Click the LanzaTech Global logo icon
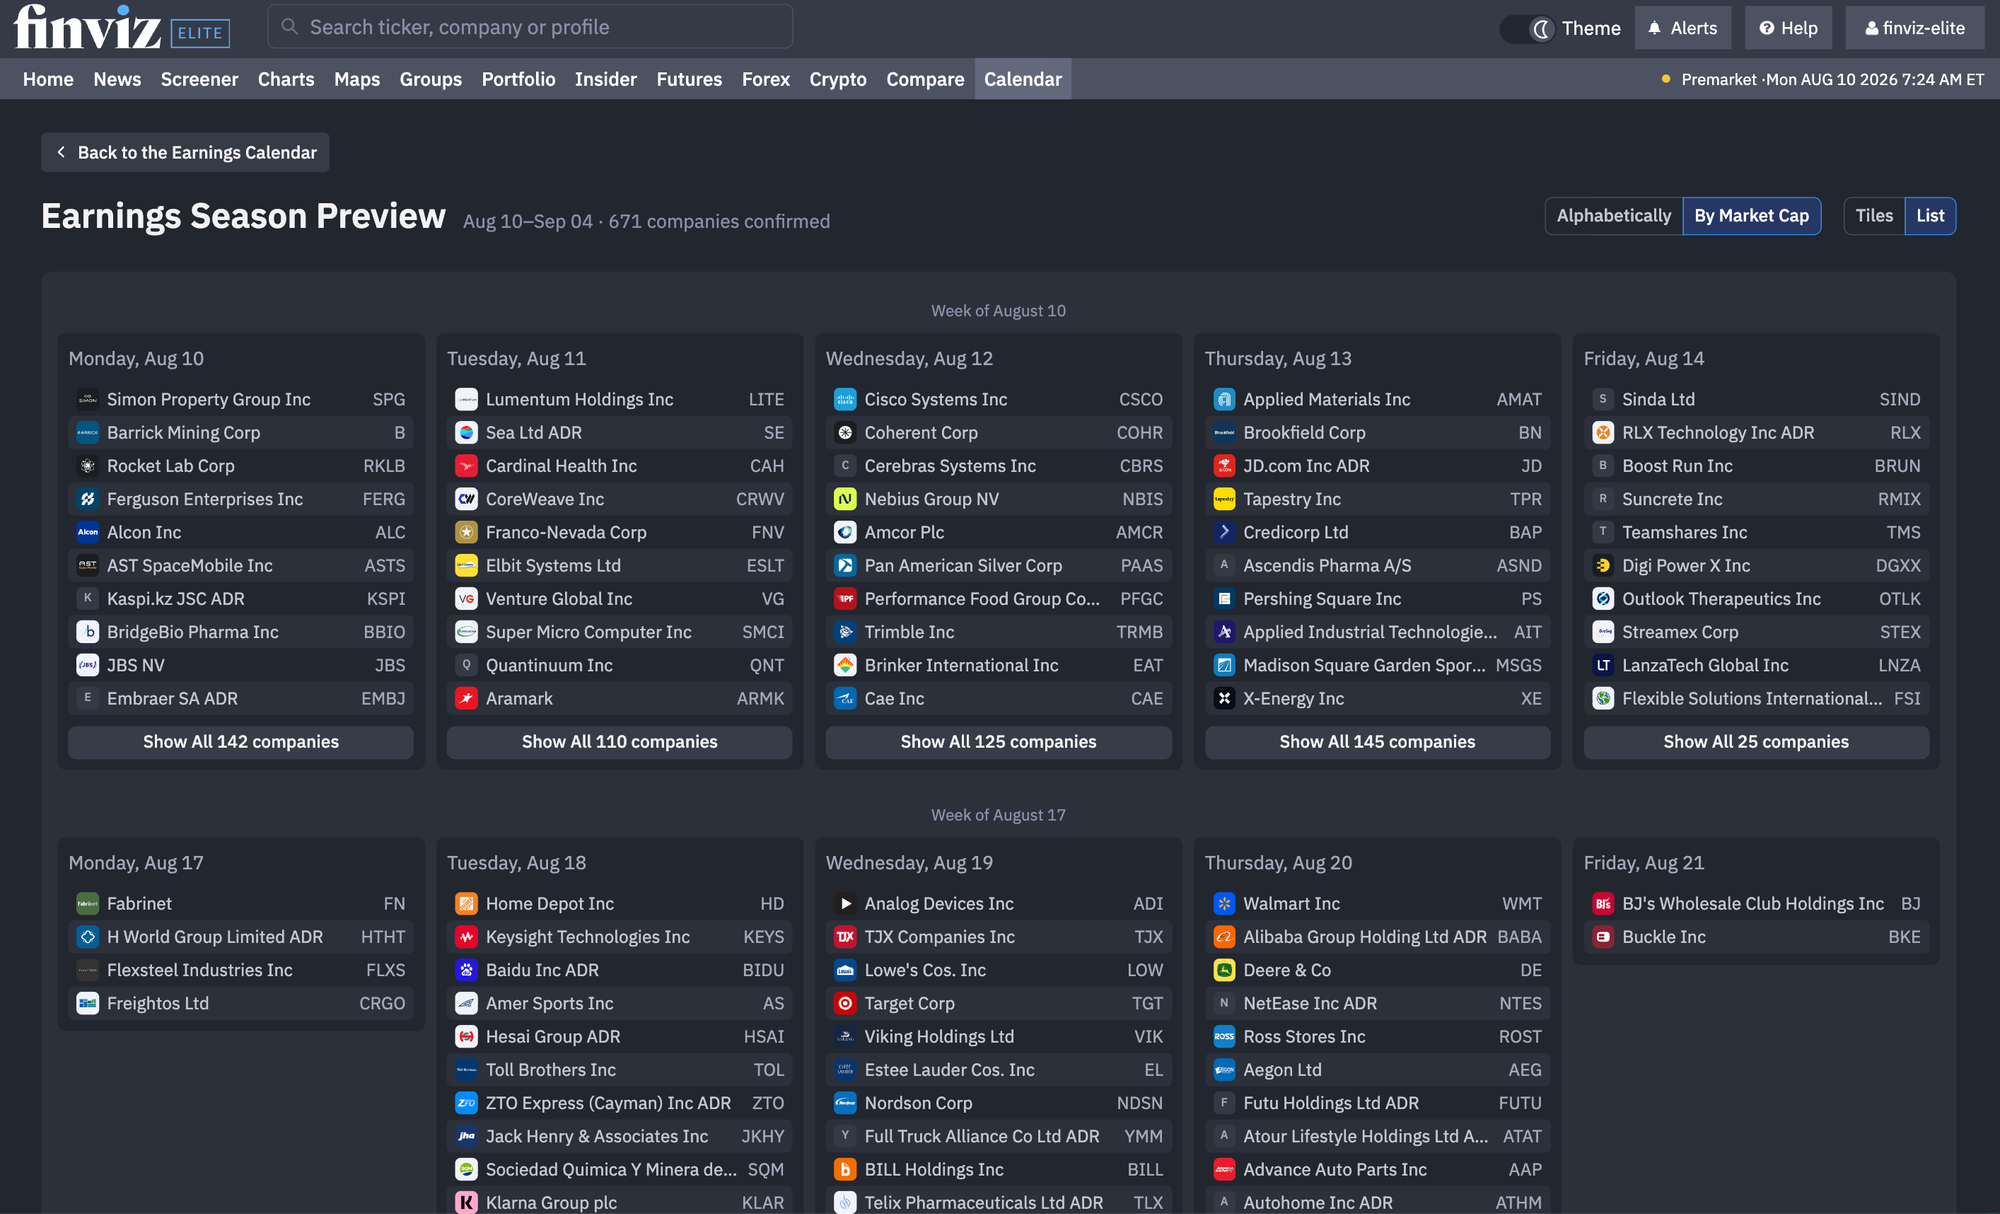 pos(1603,666)
